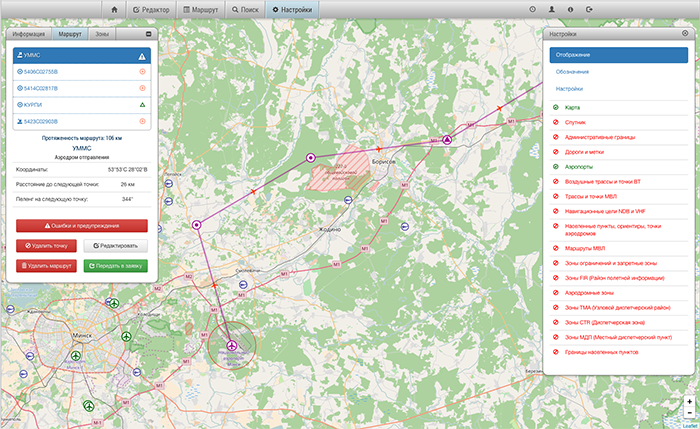Click the Передать в заявку button
The width and height of the screenshot is (700, 429).
point(115,267)
